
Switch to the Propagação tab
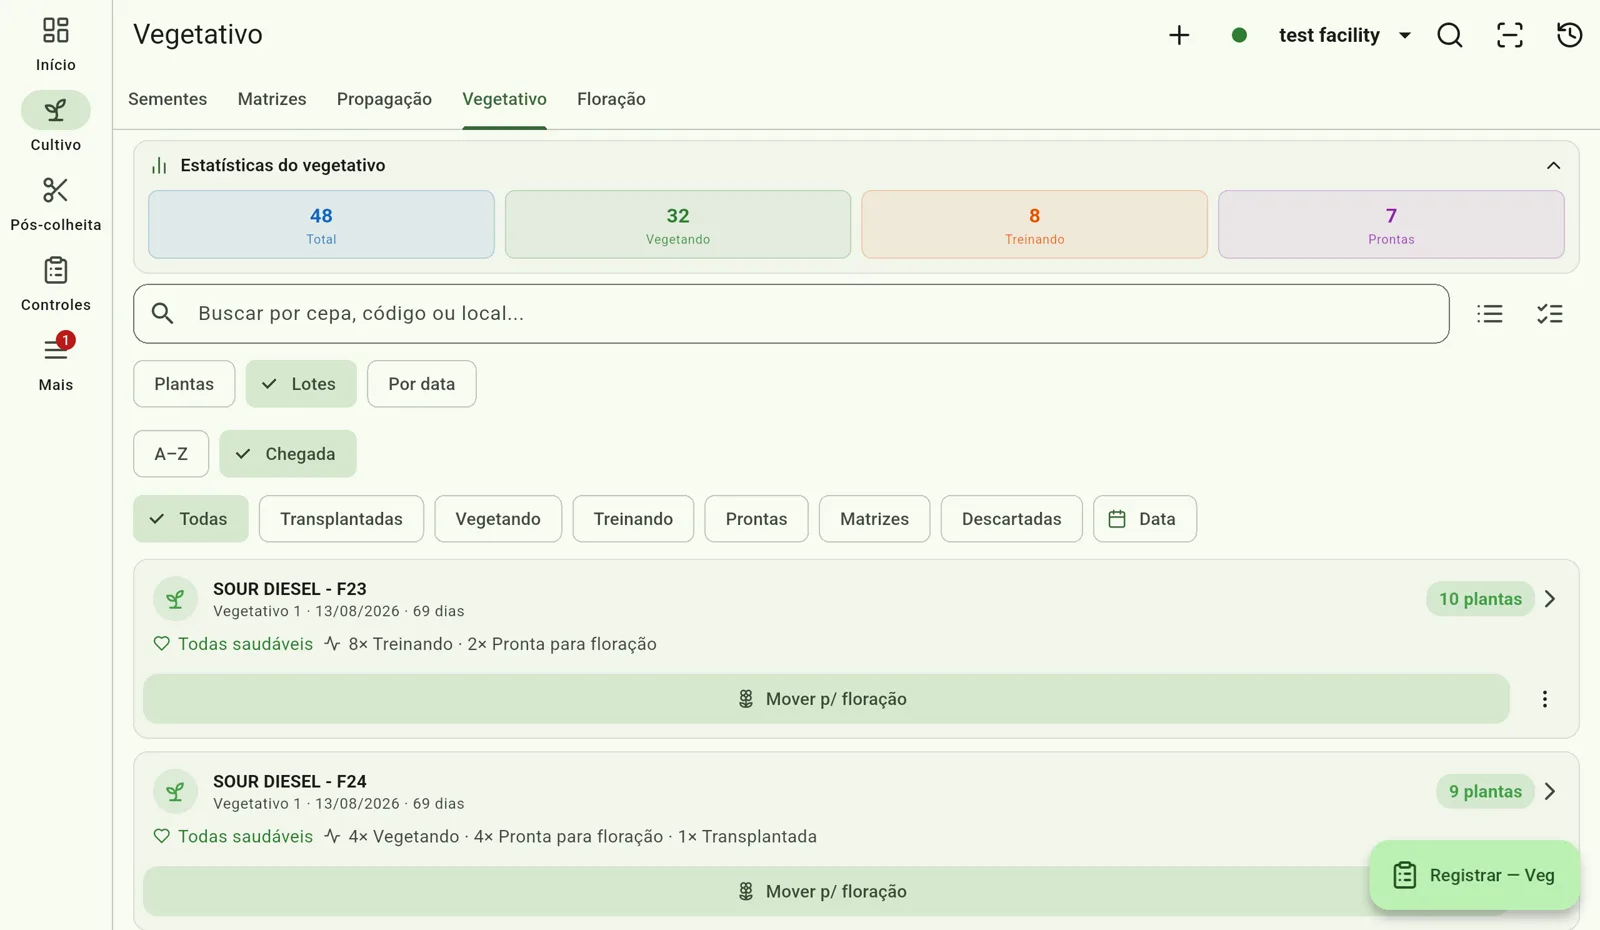point(384,99)
